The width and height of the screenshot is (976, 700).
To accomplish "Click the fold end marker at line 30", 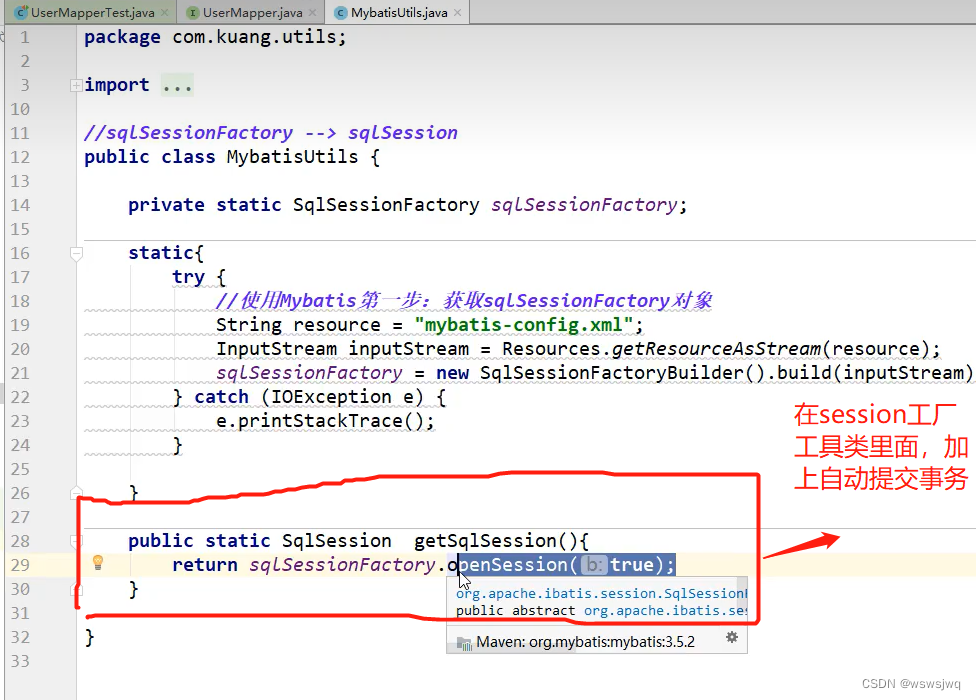I will coord(76,589).
